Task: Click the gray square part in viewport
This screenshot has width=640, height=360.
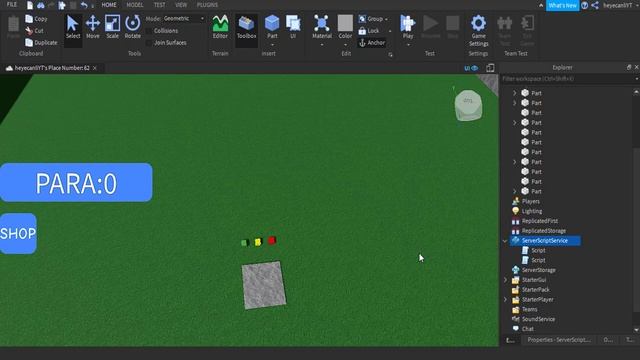Action: (264, 285)
